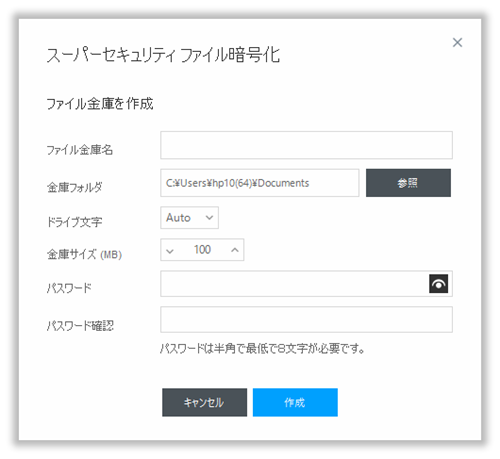Click the ドライブ文字 label
This screenshot has height=459, width=500.
coord(74,222)
